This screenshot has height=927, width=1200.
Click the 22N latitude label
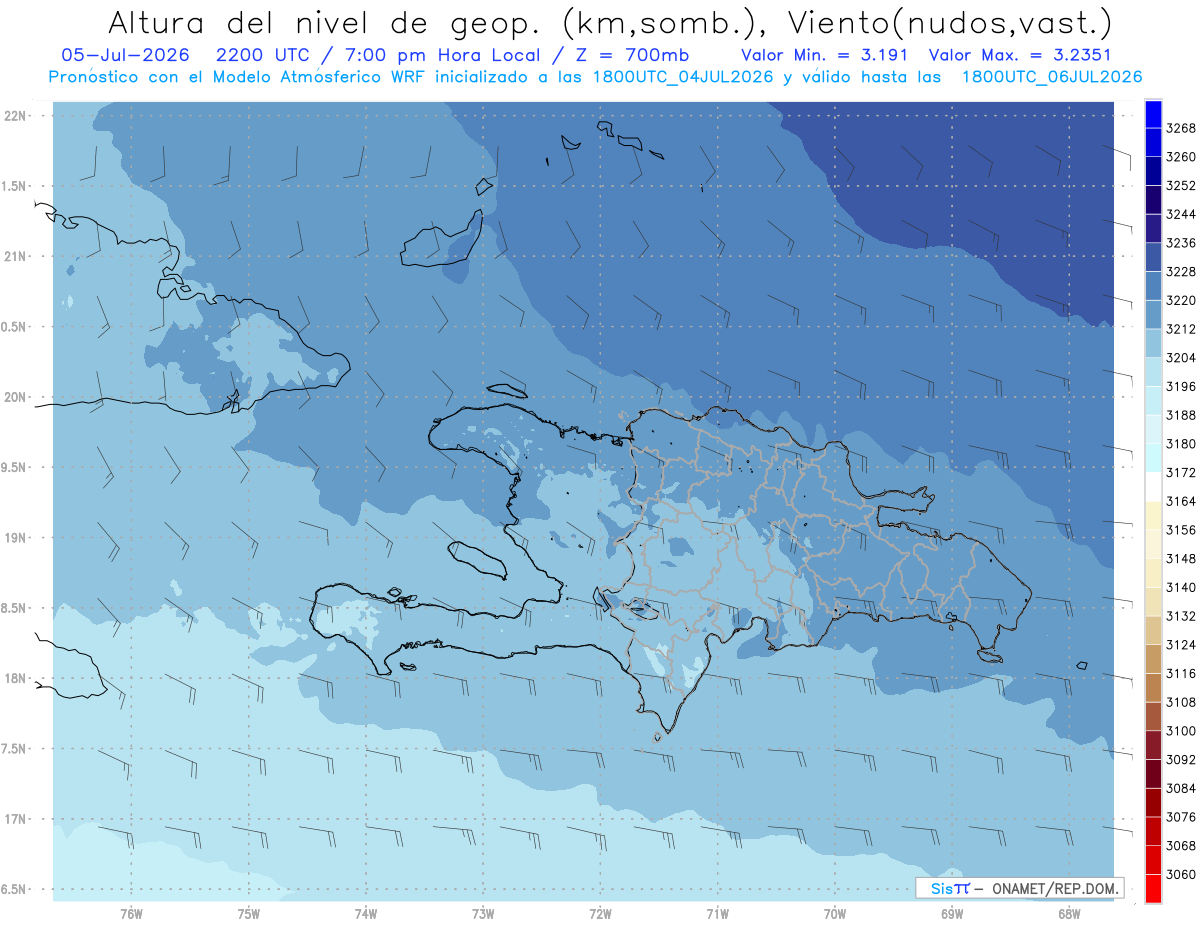[16, 116]
